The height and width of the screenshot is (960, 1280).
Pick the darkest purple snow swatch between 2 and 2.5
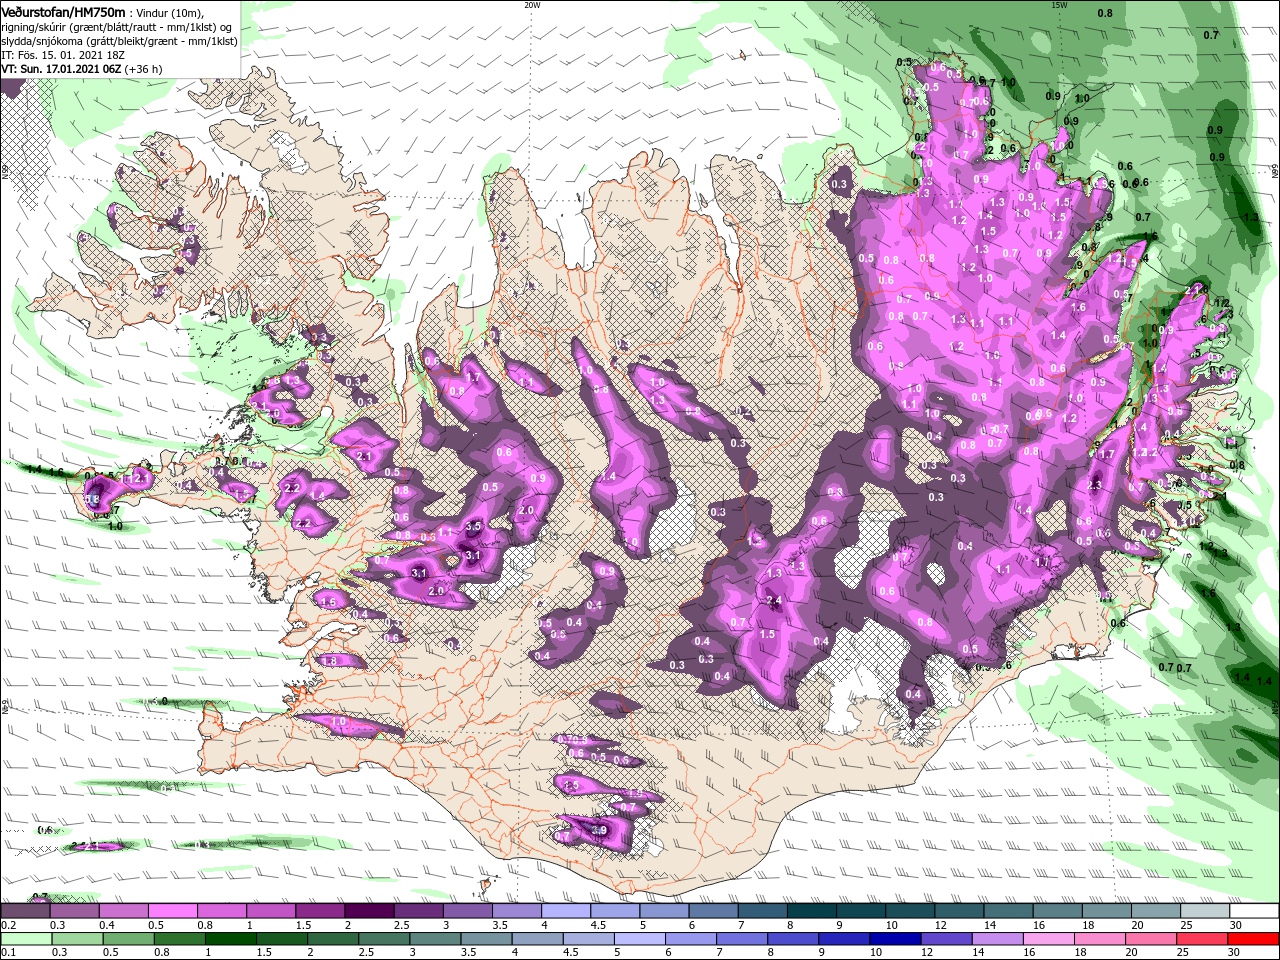click(x=369, y=911)
